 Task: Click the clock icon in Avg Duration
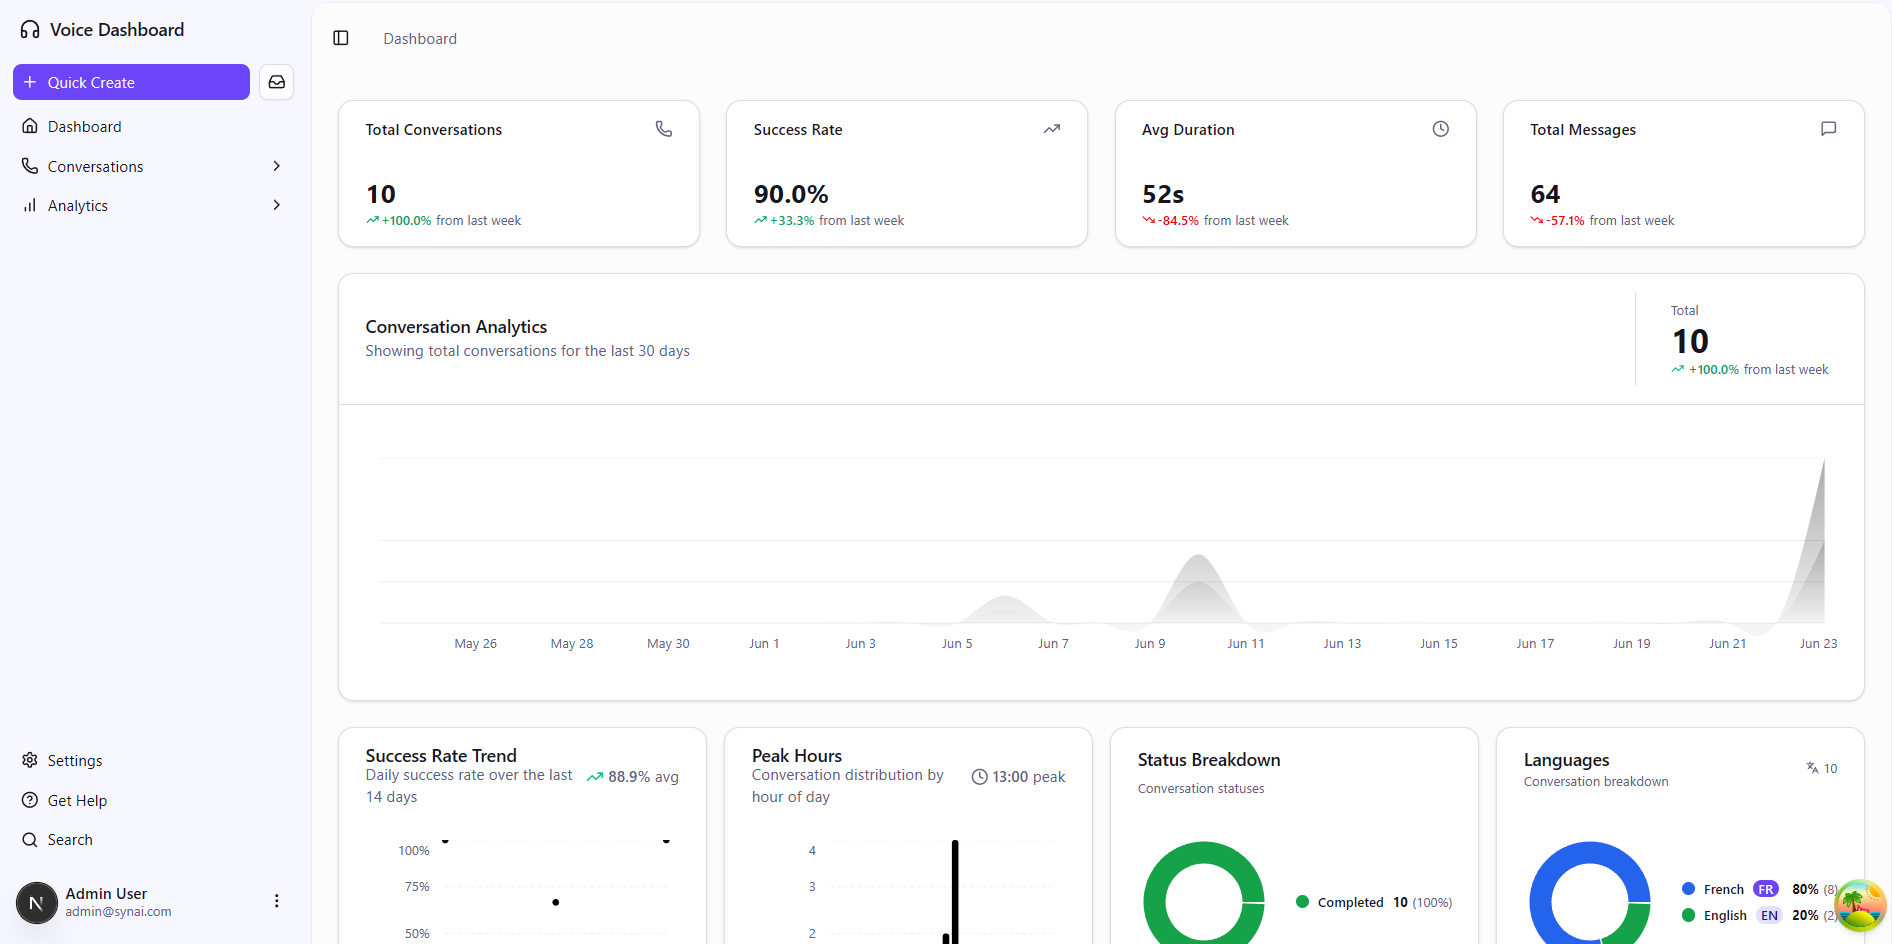pyautogui.click(x=1440, y=129)
